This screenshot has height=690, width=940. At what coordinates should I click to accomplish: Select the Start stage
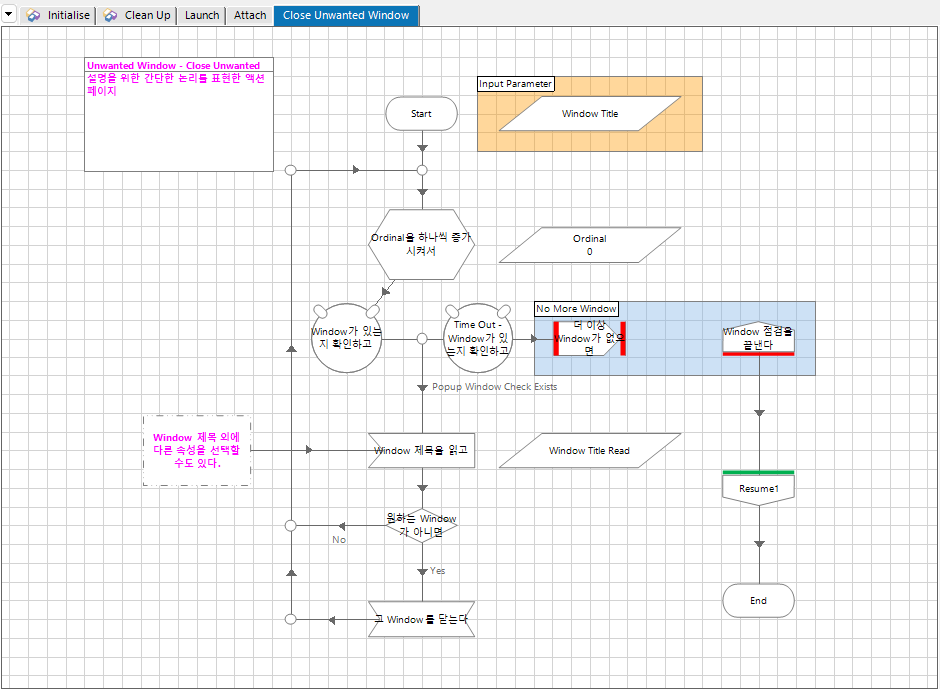coord(421,114)
